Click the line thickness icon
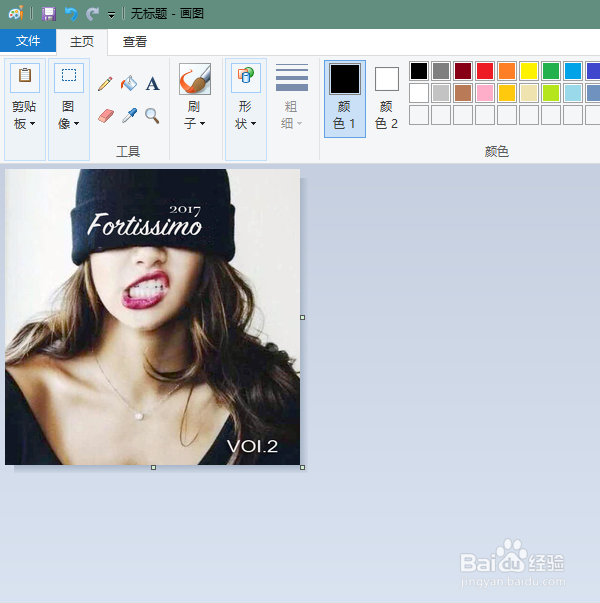This screenshot has height=603, width=600. coord(292,77)
